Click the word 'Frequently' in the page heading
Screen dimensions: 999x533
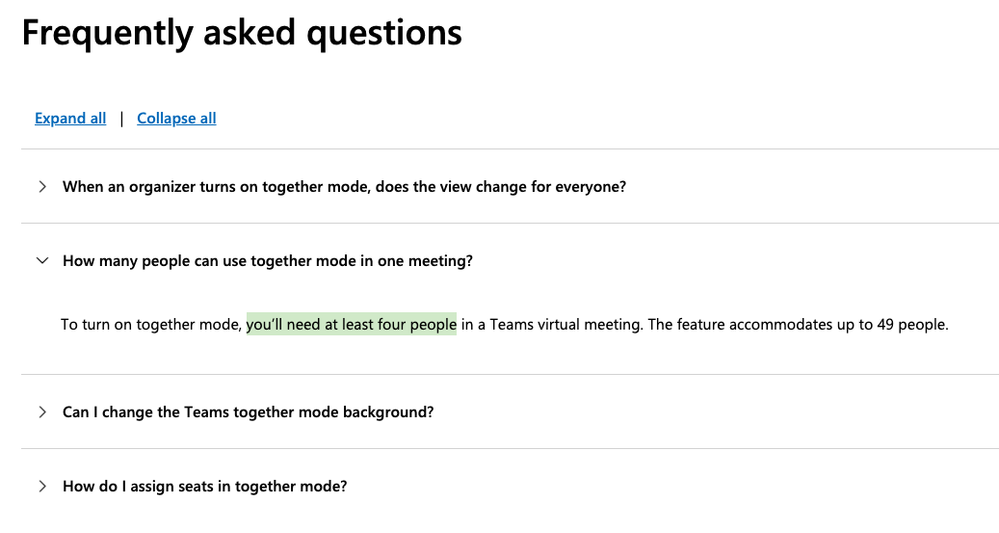click(x=107, y=33)
